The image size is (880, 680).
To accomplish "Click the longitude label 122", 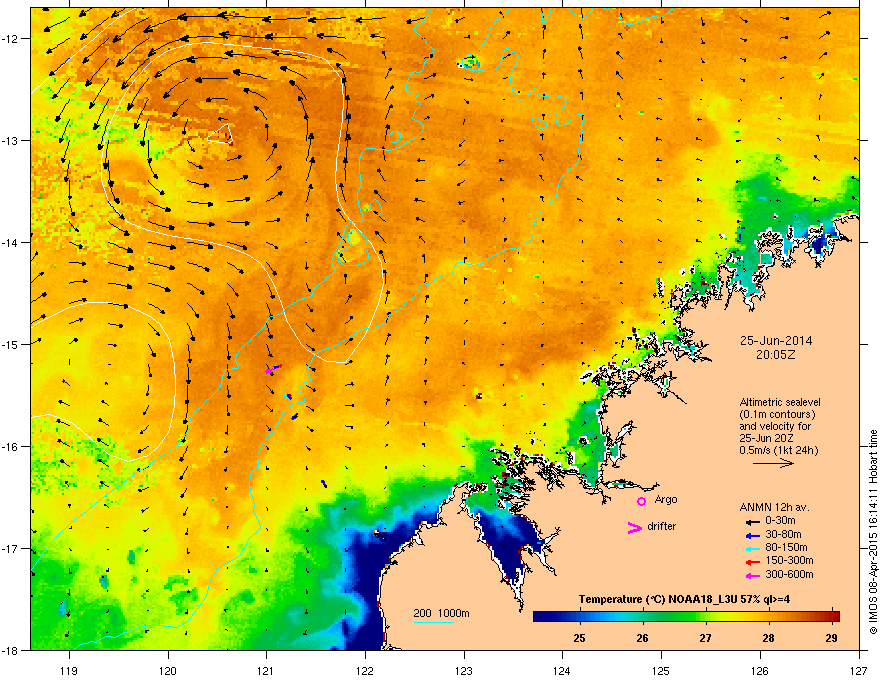I will point(365,671).
